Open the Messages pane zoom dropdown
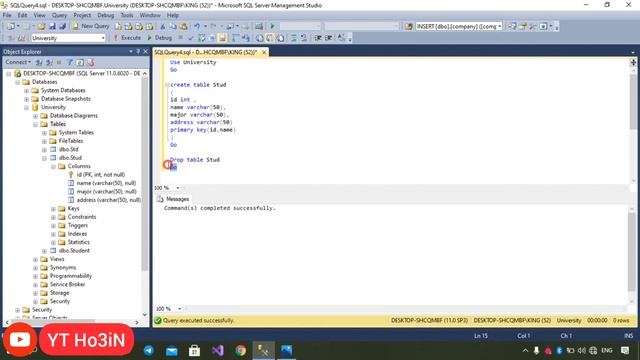This screenshot has width=640, height=360. 179,309
